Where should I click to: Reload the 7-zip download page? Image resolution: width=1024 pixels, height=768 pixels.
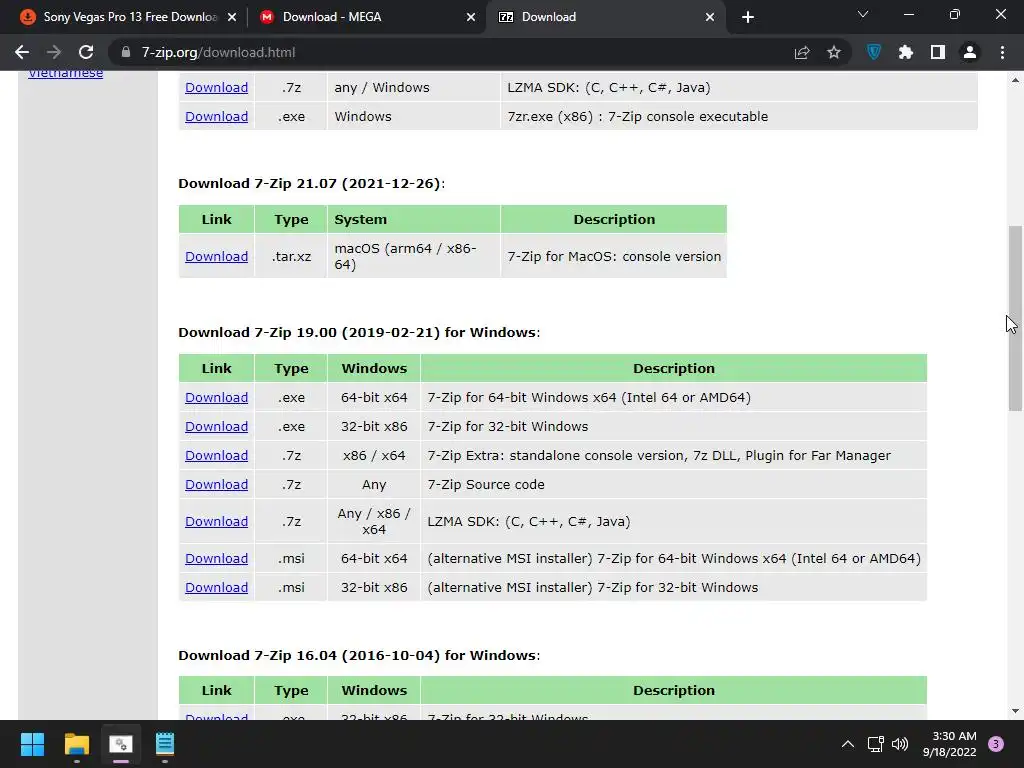86,52
